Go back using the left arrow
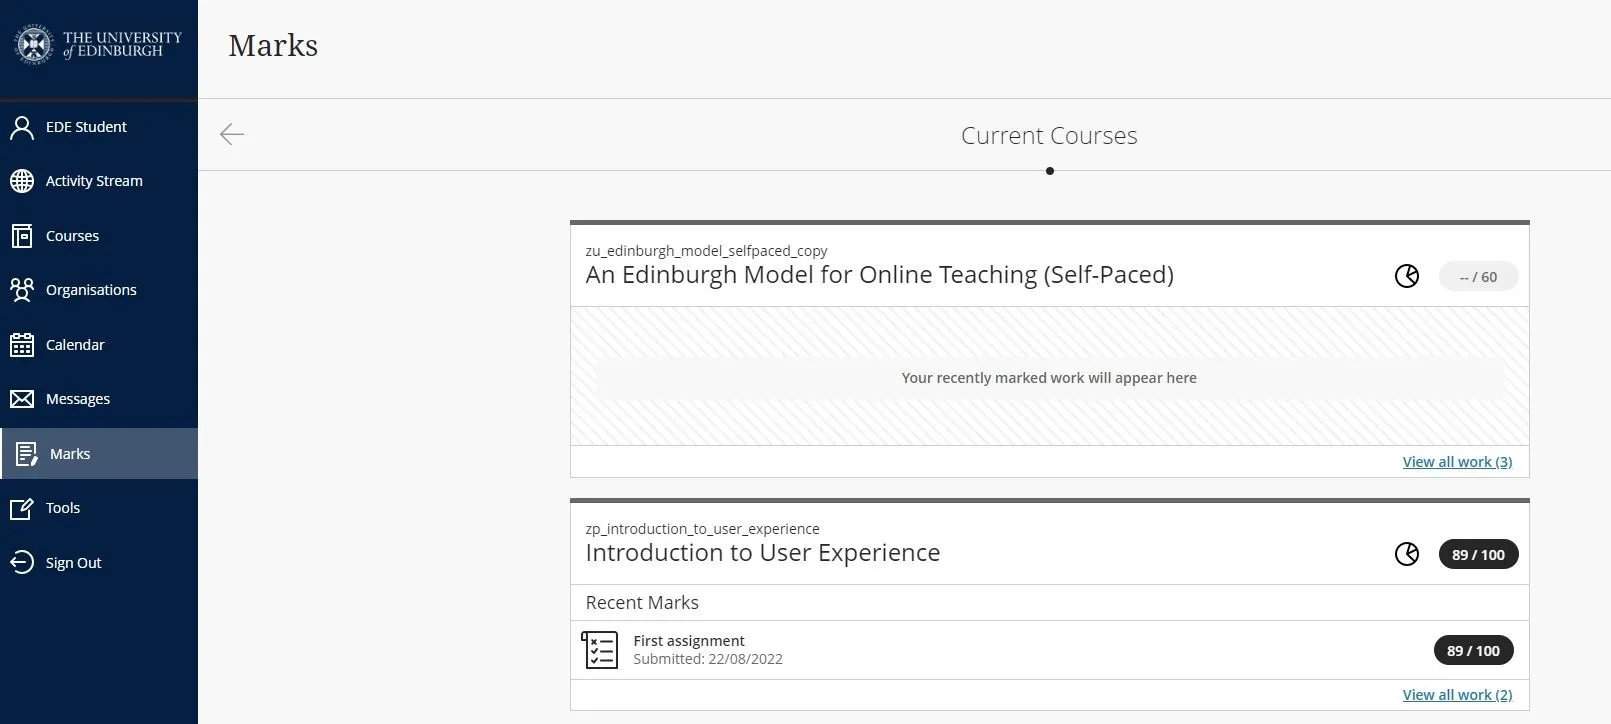Viewport: 1611px width, 724px height. 232,134
